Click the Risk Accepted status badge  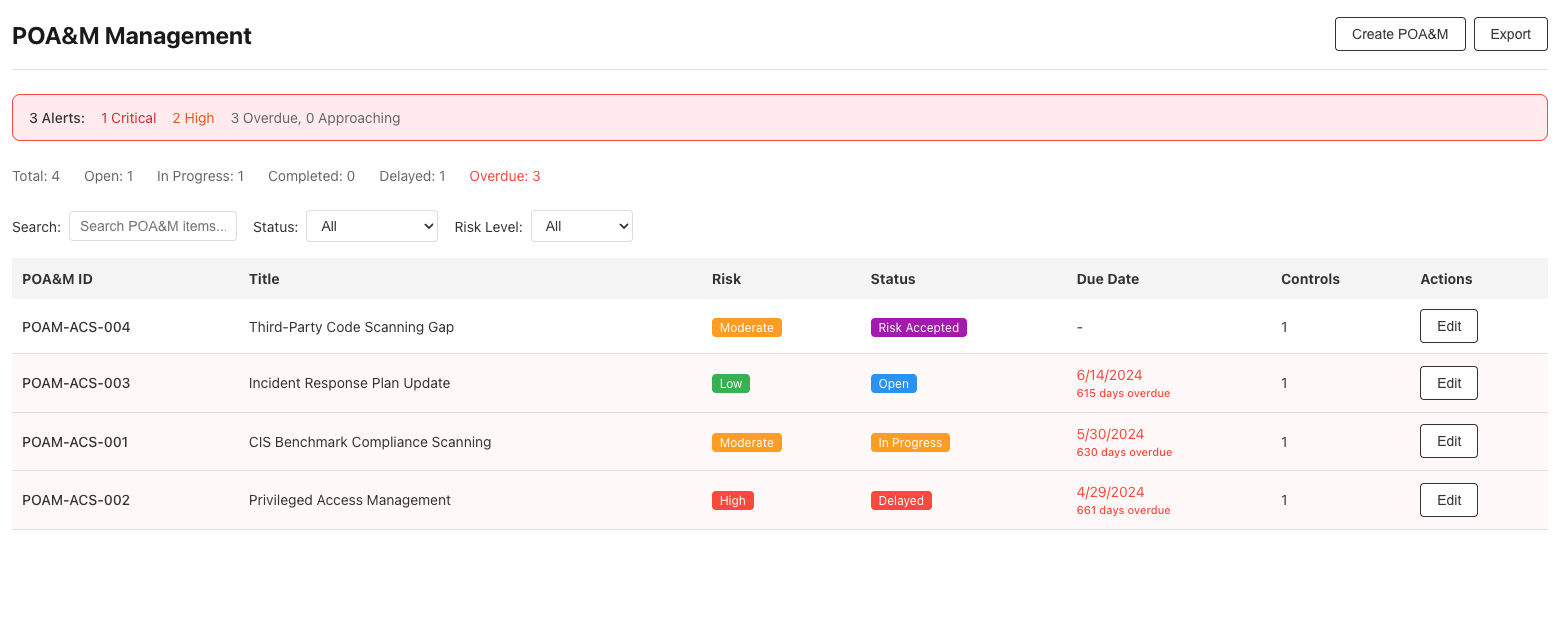[x=918, y=327]
